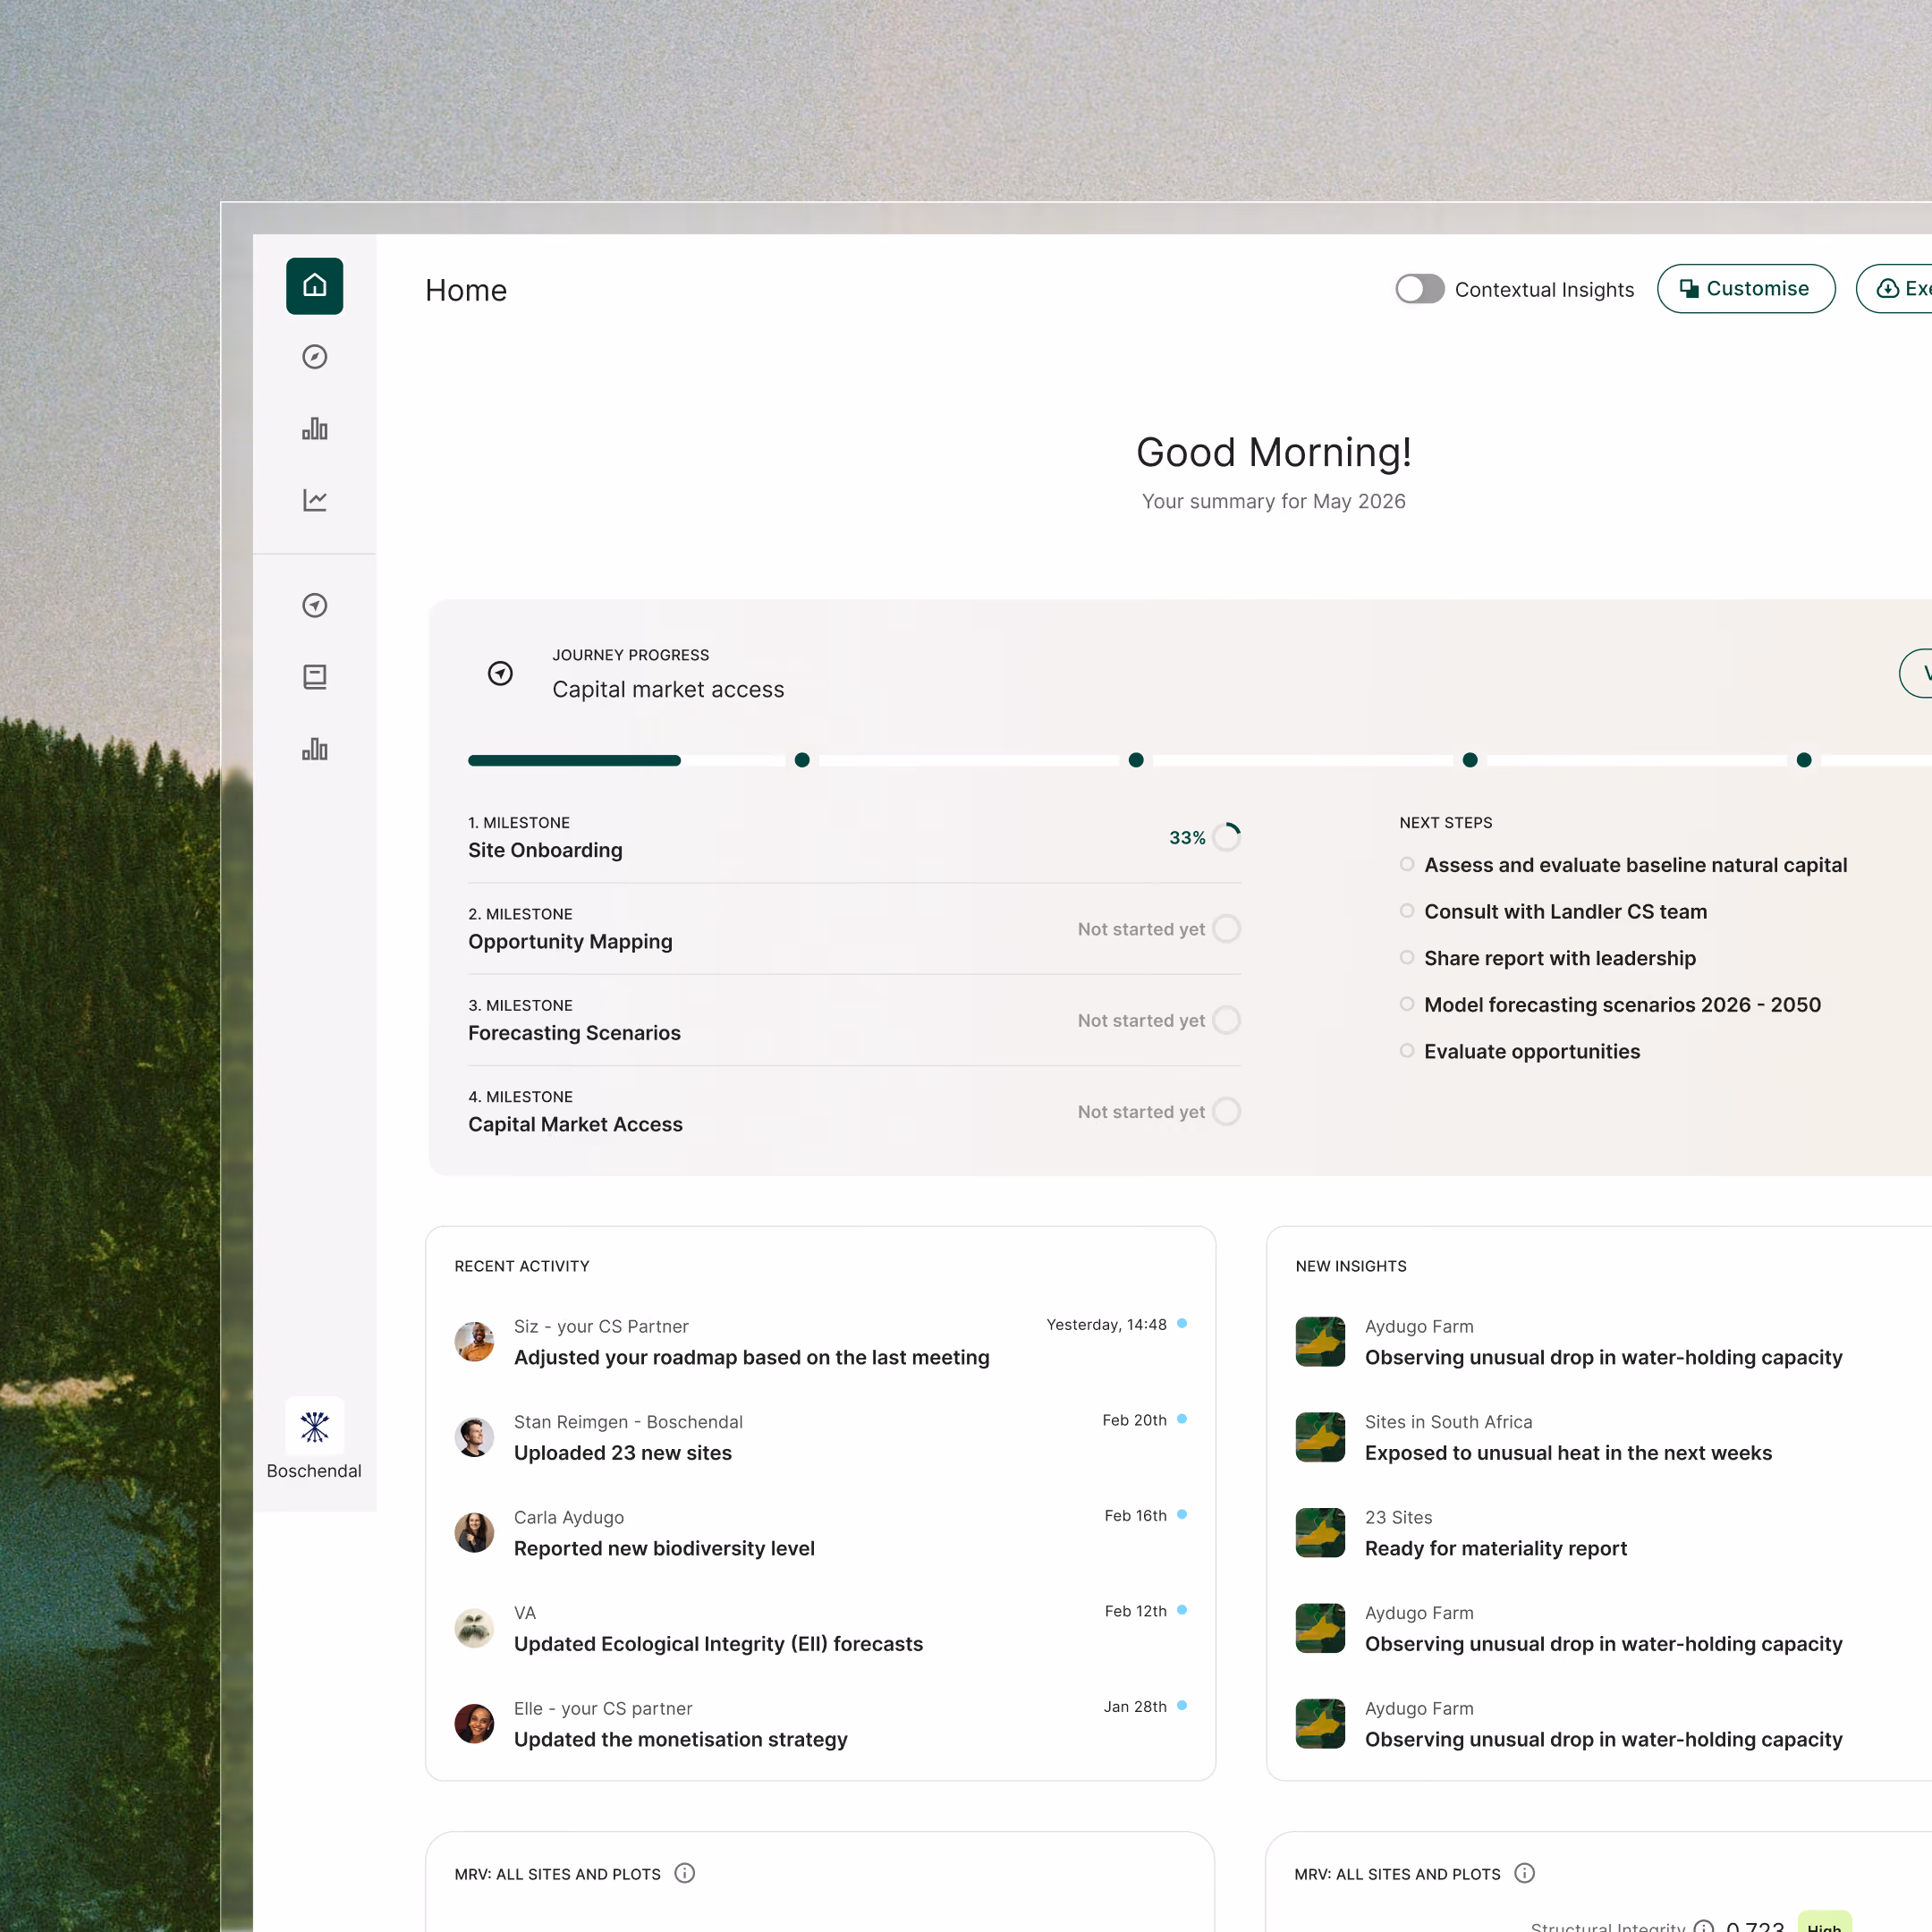Image resolution: width=1932 pixels, height=1932 pixels.
Task: Check off Evaluate opportunities step
Action: click(x=1407, y=1050)
